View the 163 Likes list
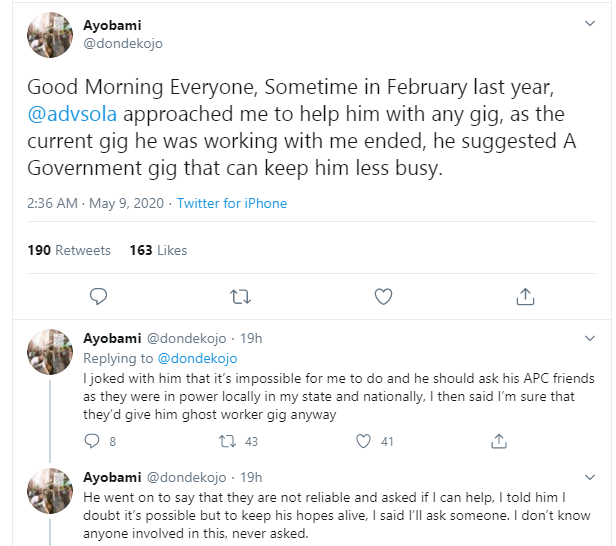This screenshot has width=616, height=546. pos(158,250)
